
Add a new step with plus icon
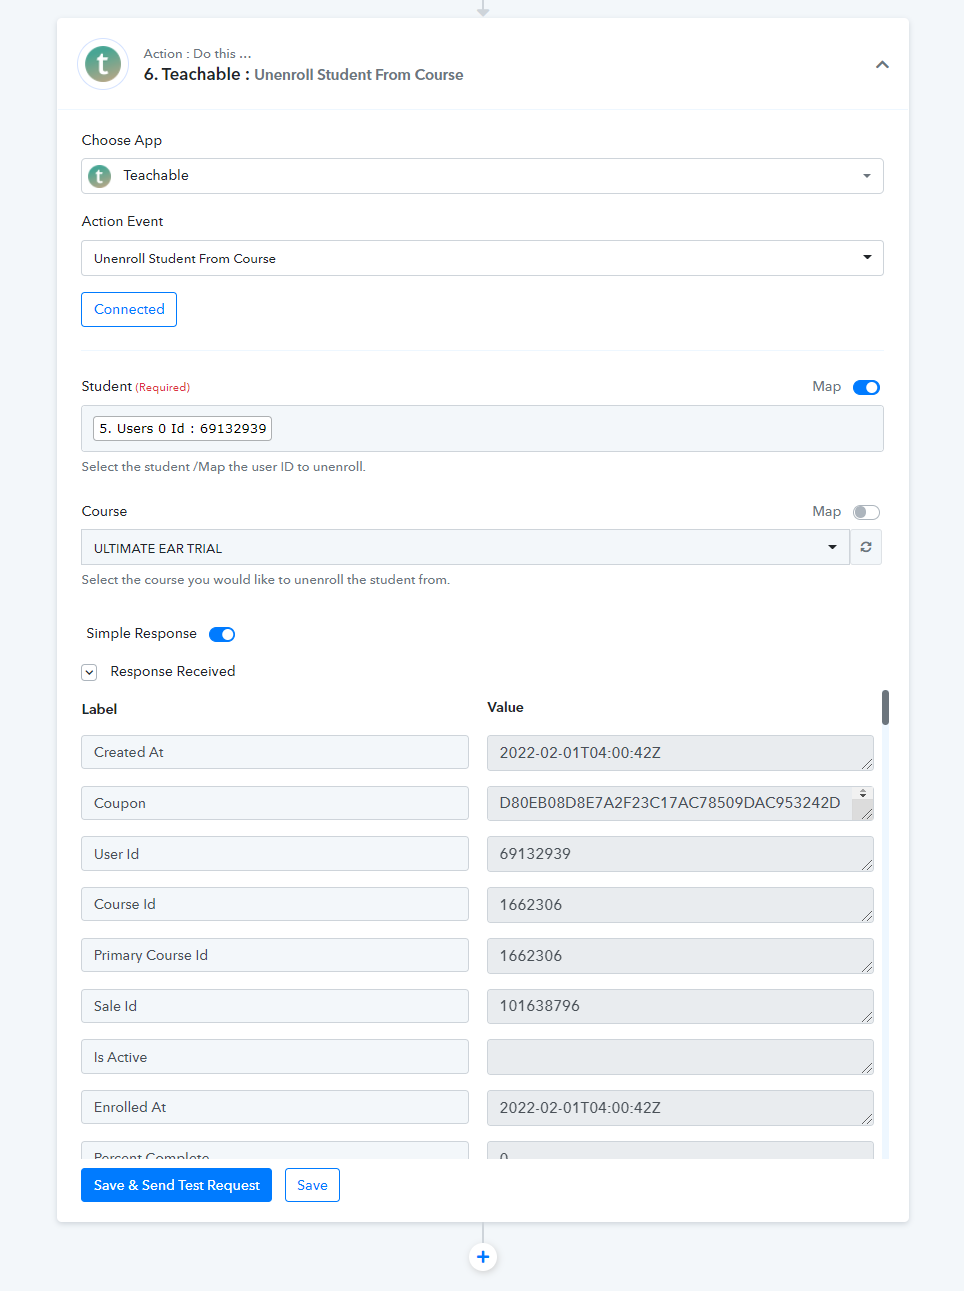(483, 1257)
